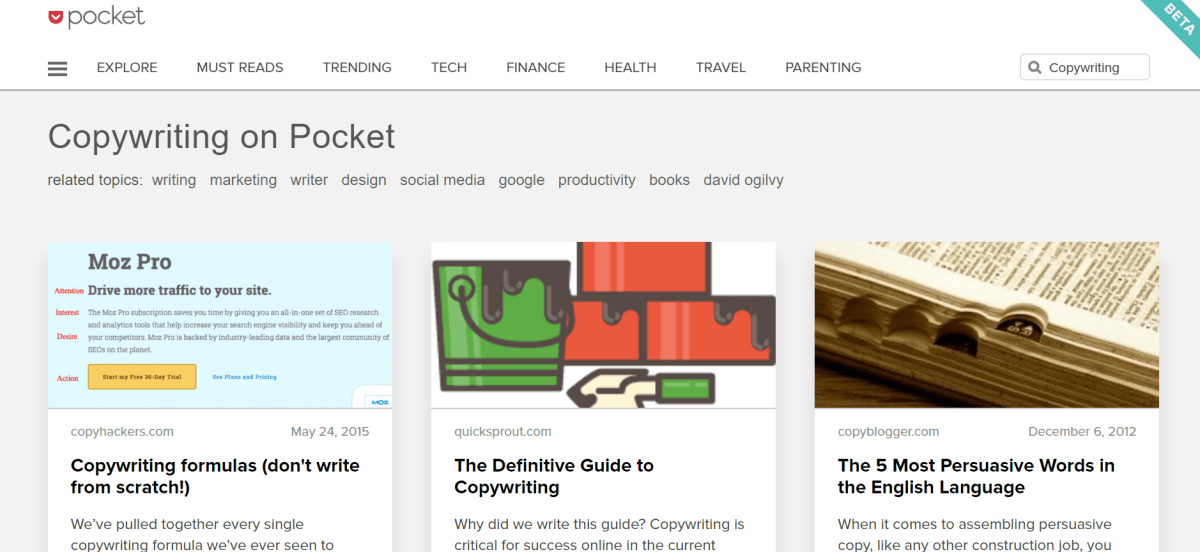This screenshot has width=1200, height=552.
Task: Open the hamburger menu icon
Action: tap(57, 68)
